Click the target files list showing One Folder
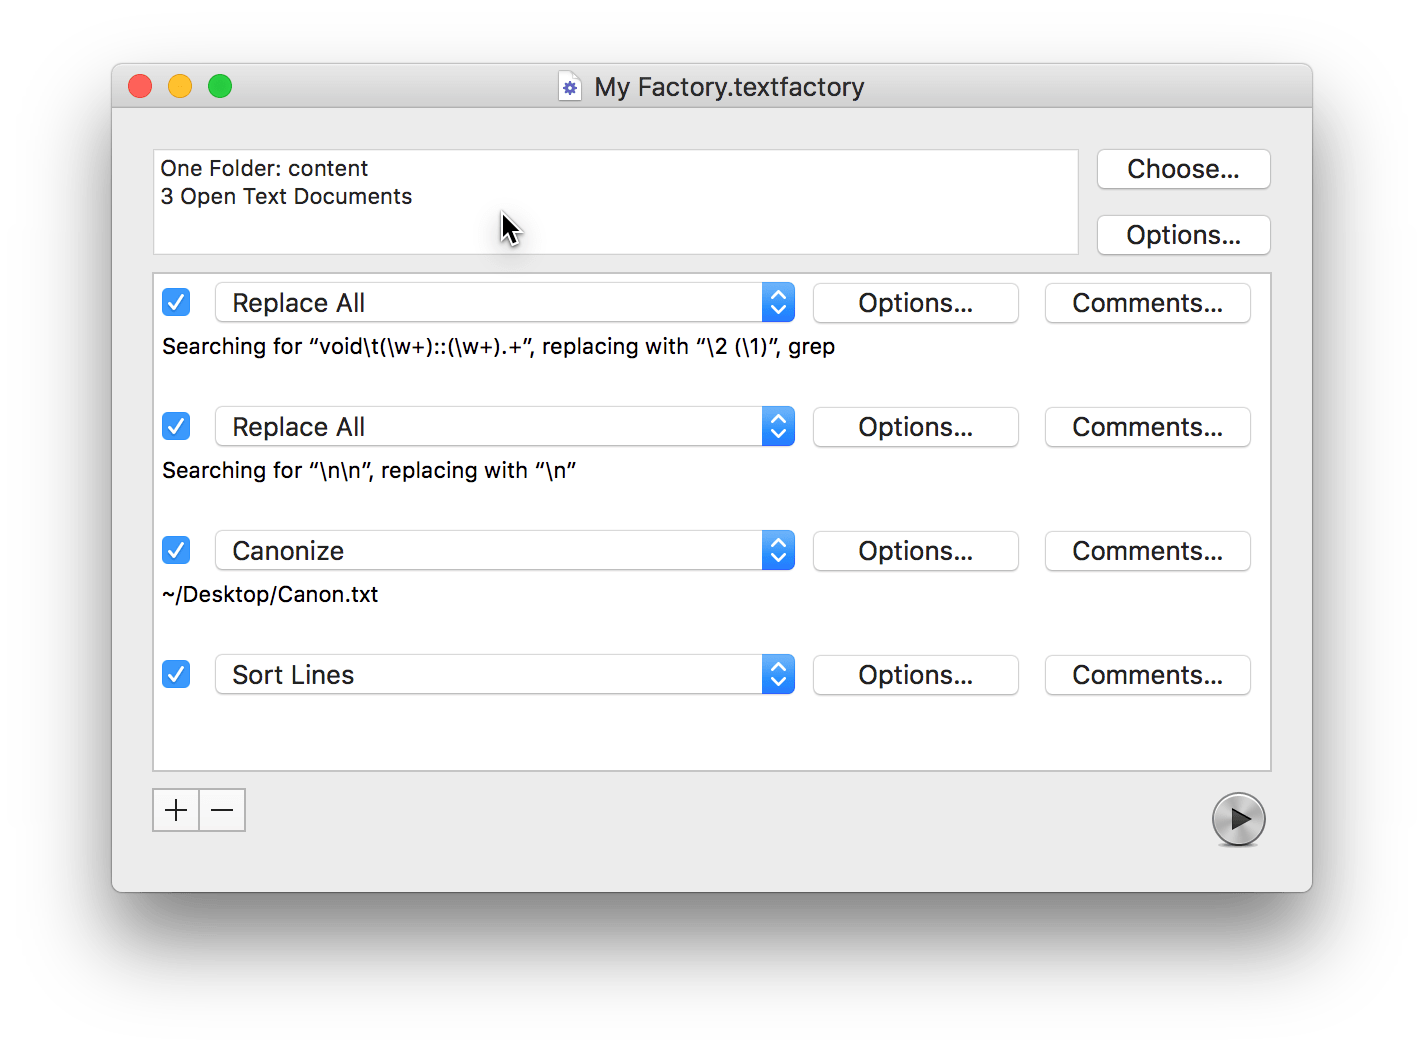This screenshot has height=1052, width=1424. click(615, 202)
